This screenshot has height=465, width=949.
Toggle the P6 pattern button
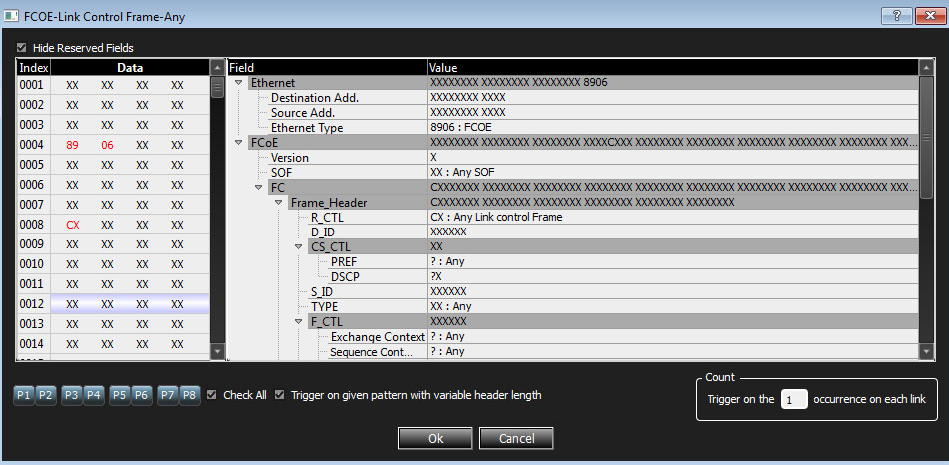point(142,395)
